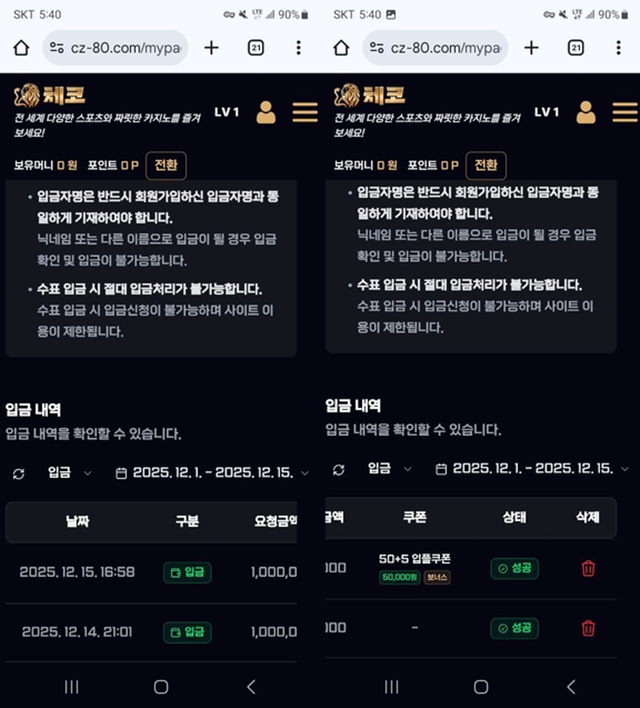Image resolution: width=640 pixels, height=708 pixels.
Task: Open the hamburger menu in the left screenshot
Action: click(305, 112)
